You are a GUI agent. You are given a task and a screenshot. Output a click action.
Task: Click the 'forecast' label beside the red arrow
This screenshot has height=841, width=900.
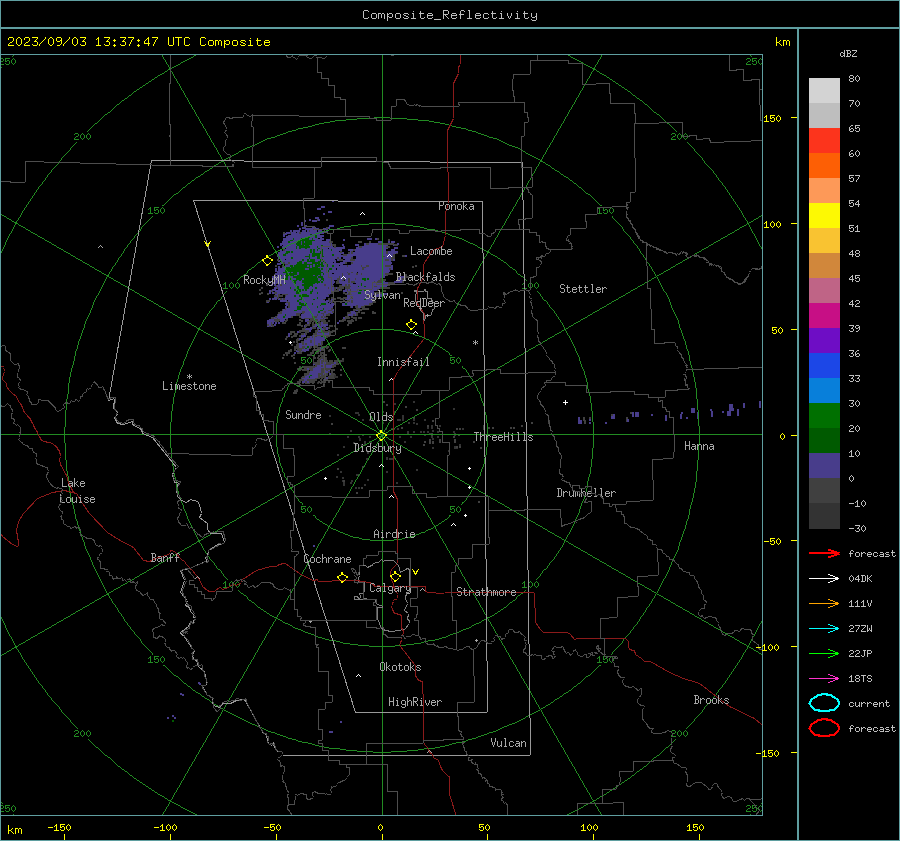coord(871,553)
